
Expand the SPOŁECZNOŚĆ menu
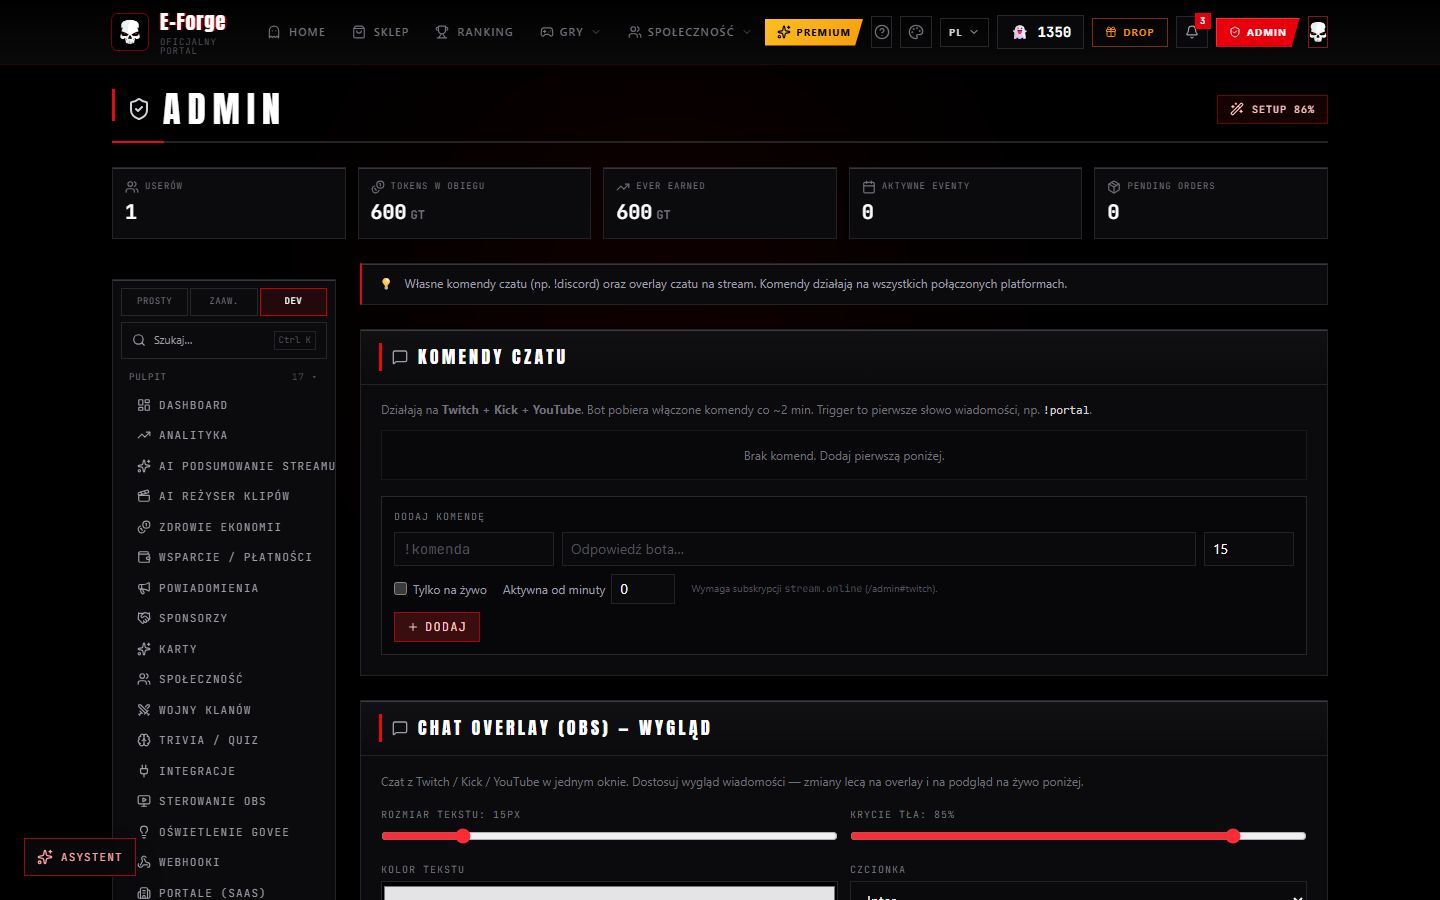click(689, 32)
